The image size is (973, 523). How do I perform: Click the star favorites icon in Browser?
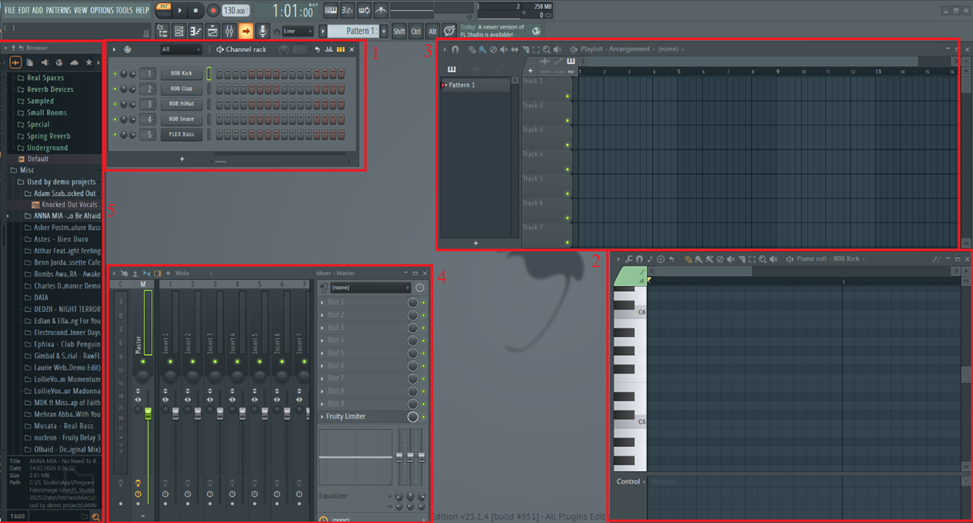89,63
